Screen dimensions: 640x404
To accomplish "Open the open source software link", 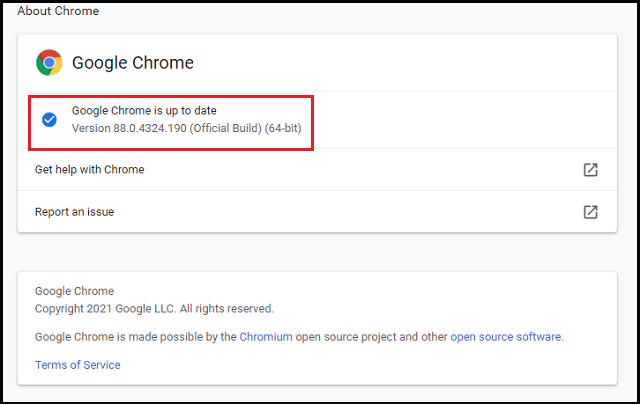I will [506, 337].
